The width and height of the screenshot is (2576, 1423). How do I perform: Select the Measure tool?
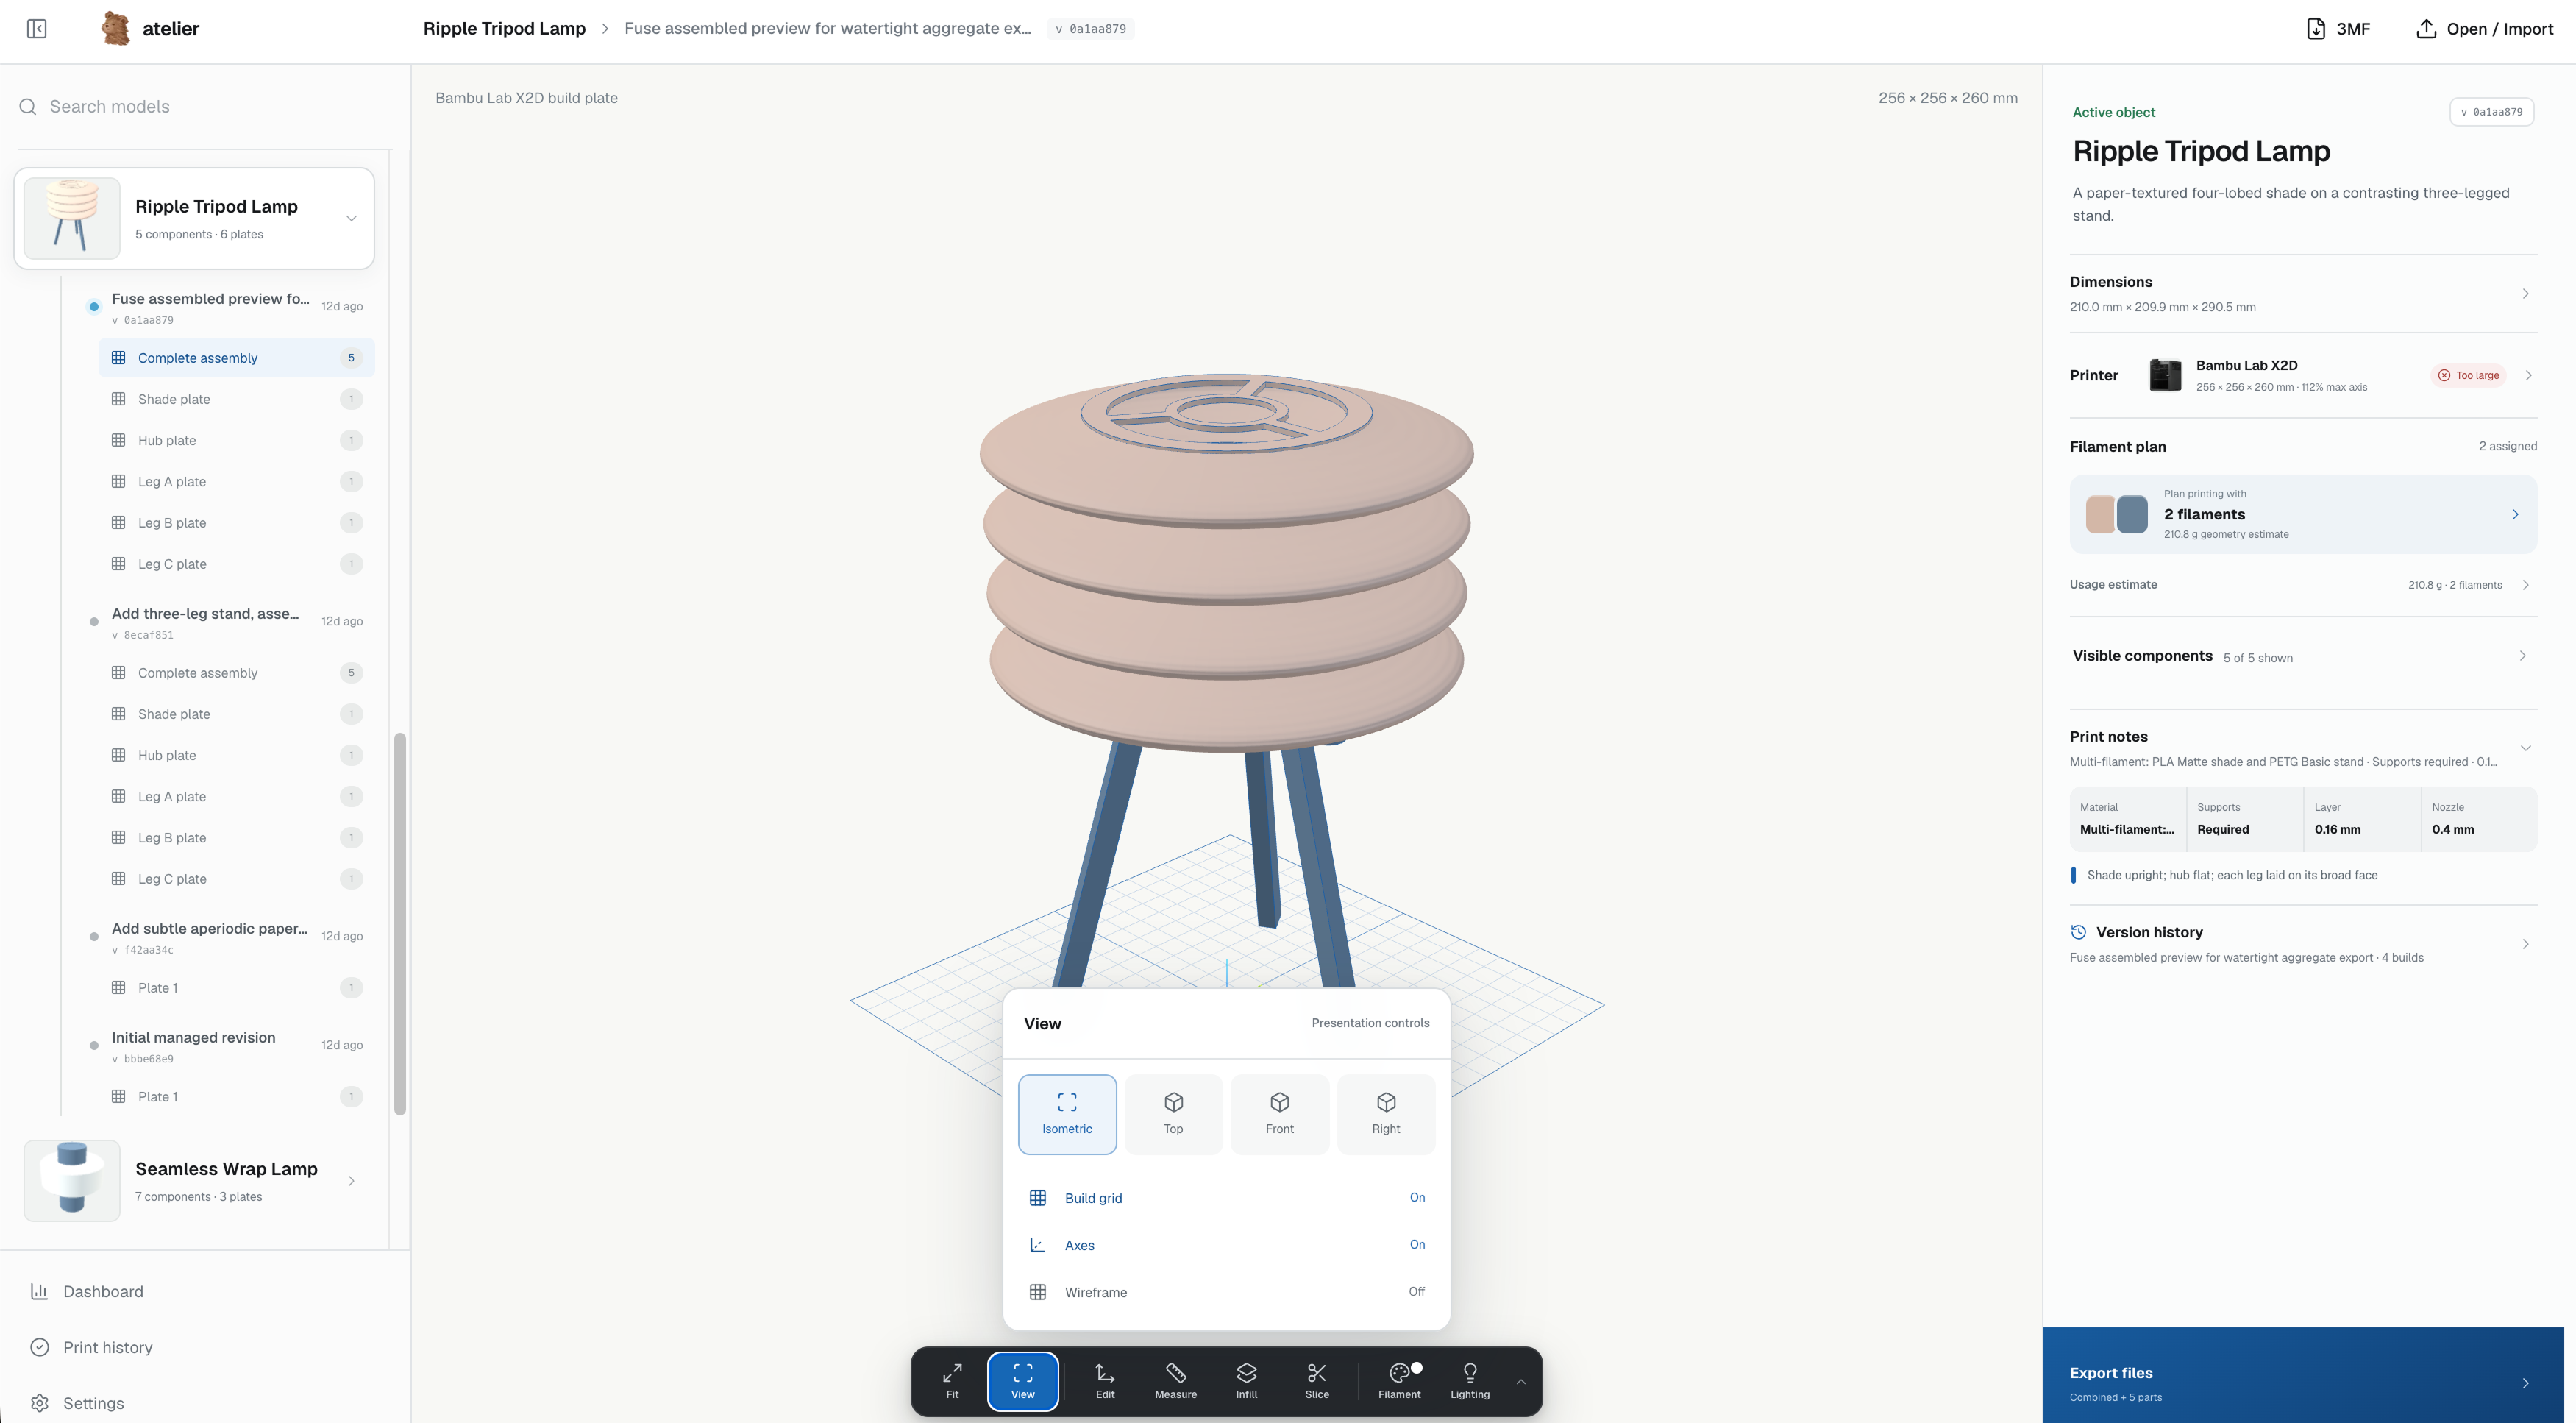coord(1175,1380)
